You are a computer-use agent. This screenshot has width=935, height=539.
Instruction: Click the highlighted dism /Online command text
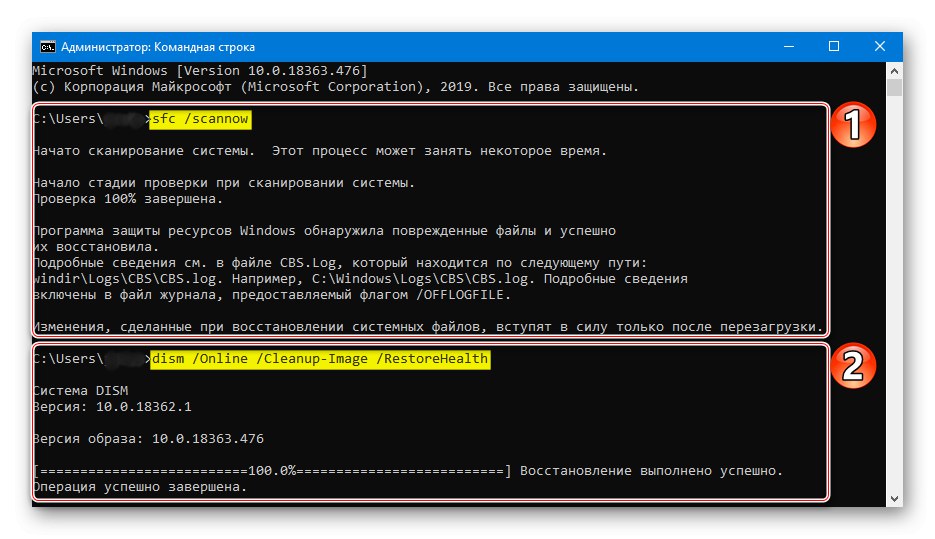(x=320, y=359)
